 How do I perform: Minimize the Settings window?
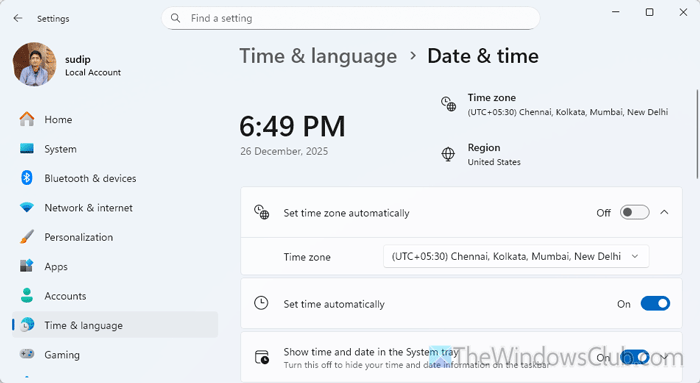[x=616, y=12]
